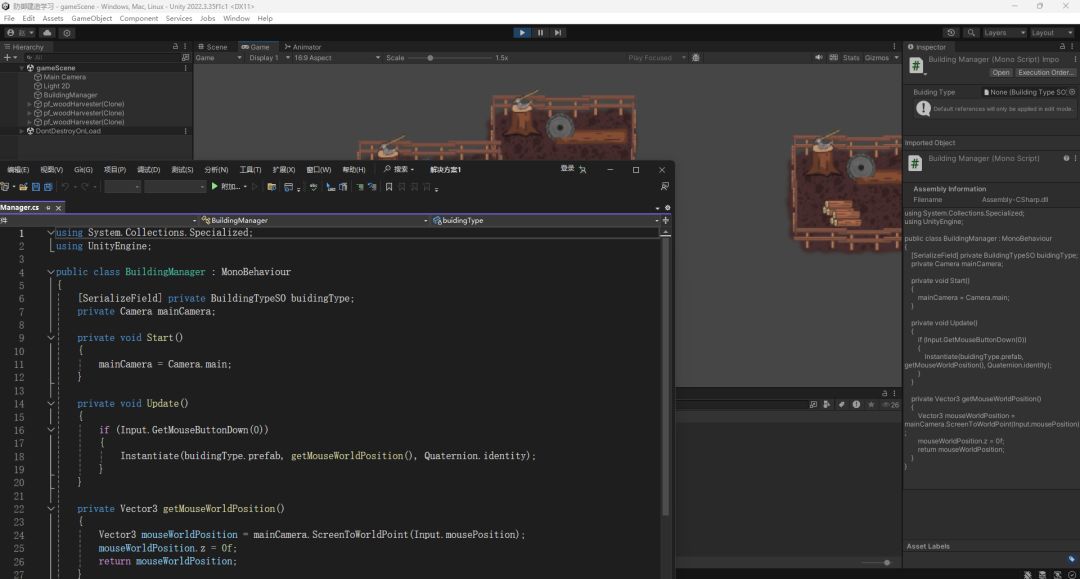The width and height of the screenshot is (1080, 579).
Task: Click the Execution Order... button
Action: tap(1046, 72)
